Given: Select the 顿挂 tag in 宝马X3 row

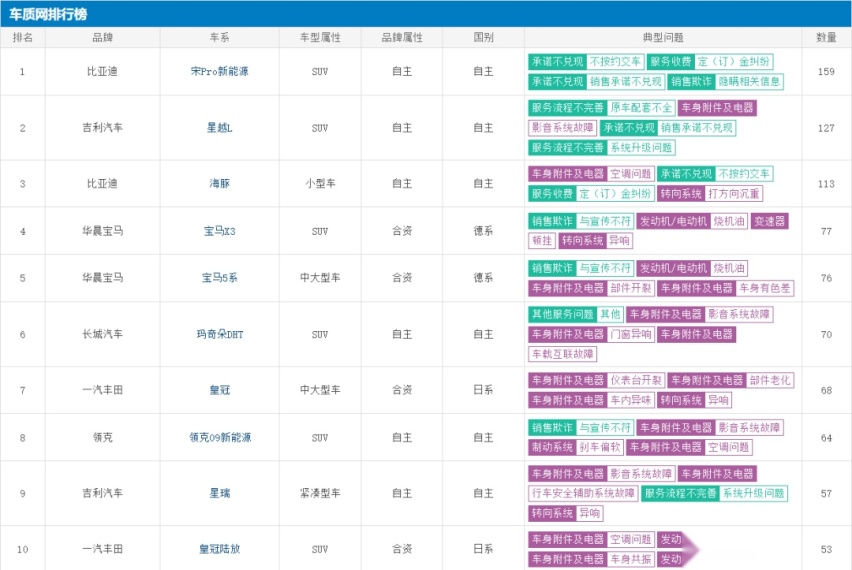Looking at the screenshot, I should click(542, 240).
